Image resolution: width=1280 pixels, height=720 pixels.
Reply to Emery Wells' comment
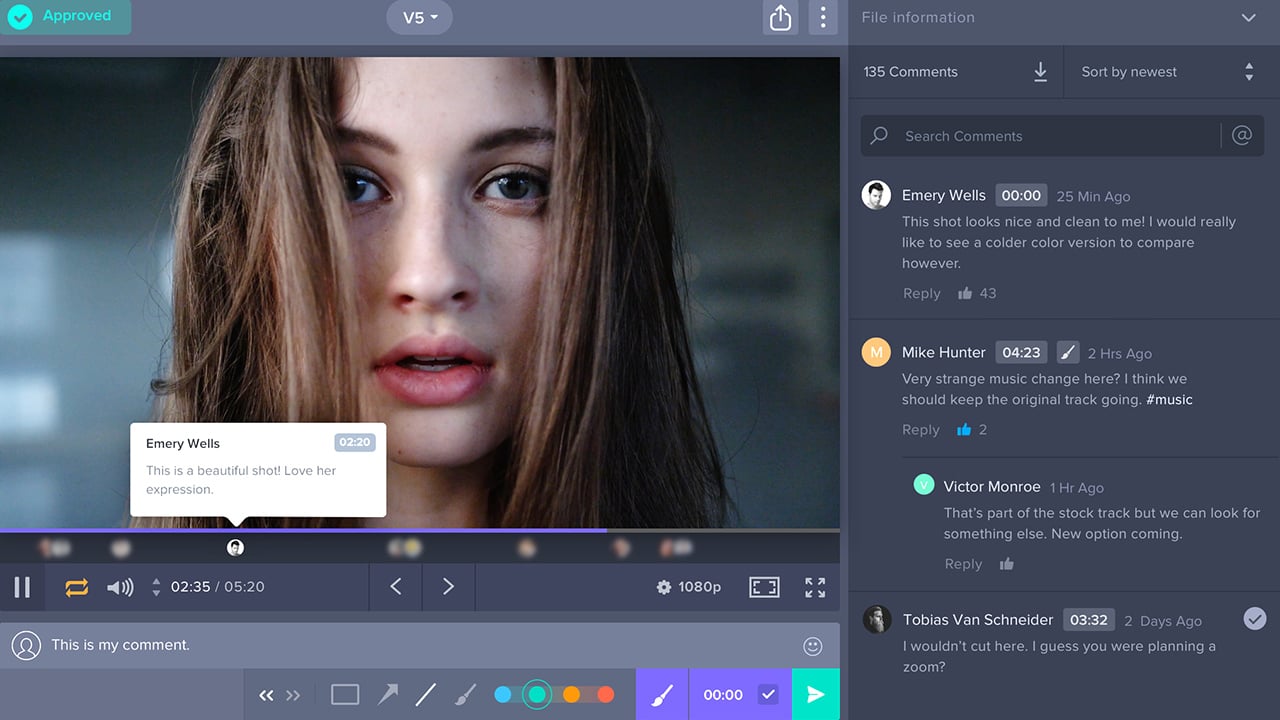pyautogui.click(x=921, y=293)
